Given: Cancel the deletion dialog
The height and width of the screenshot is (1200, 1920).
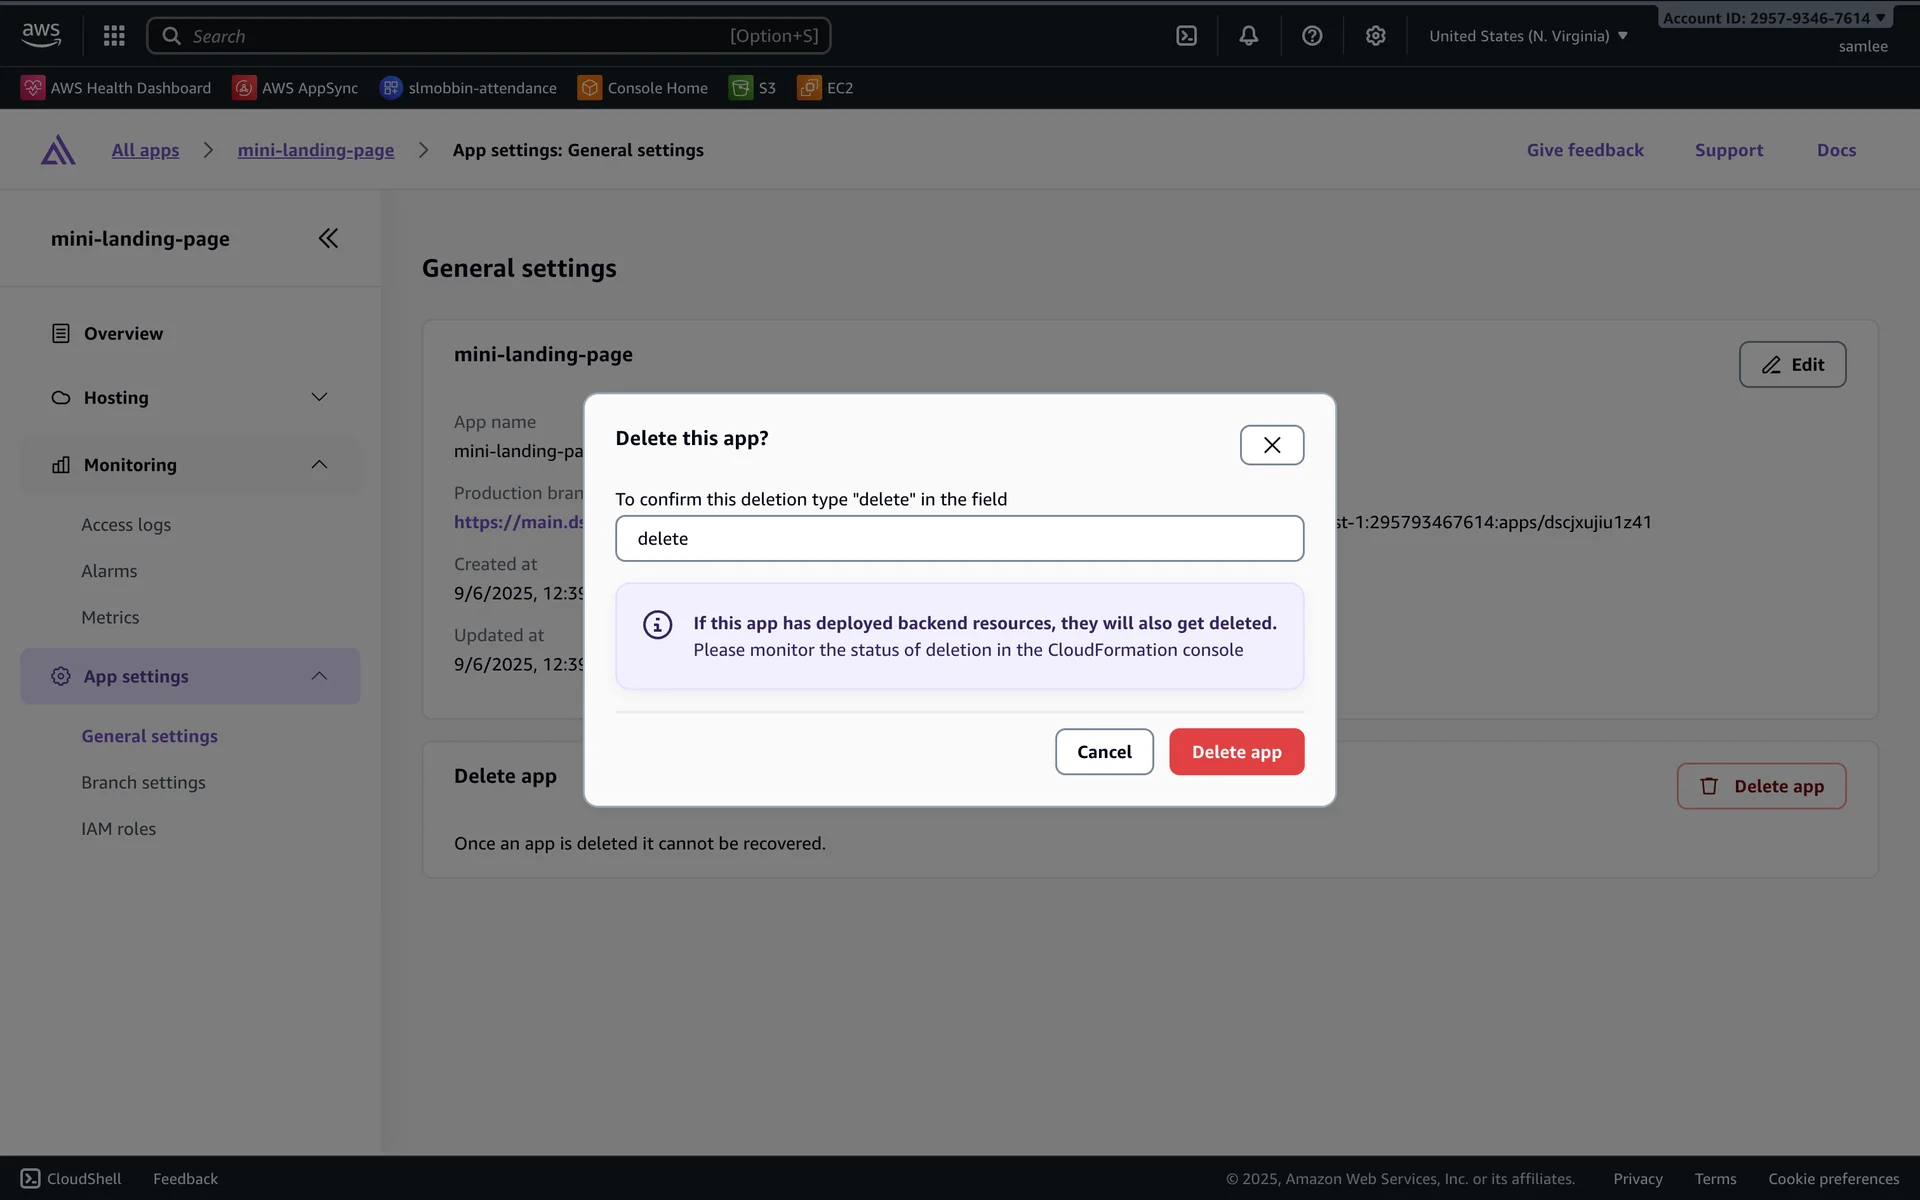Looking at the screenshot, I should 1104,752.
